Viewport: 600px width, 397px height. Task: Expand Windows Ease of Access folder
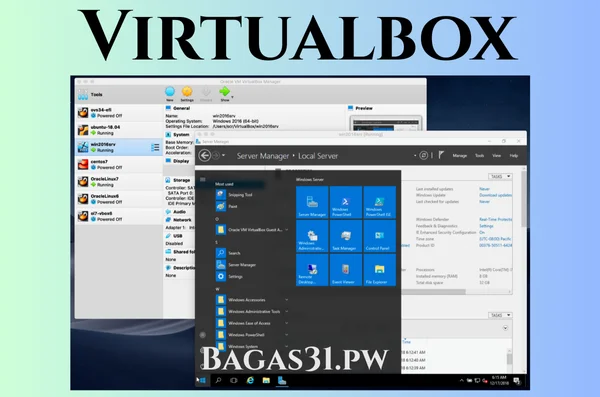pyautogui.click(x=252, y=323)
